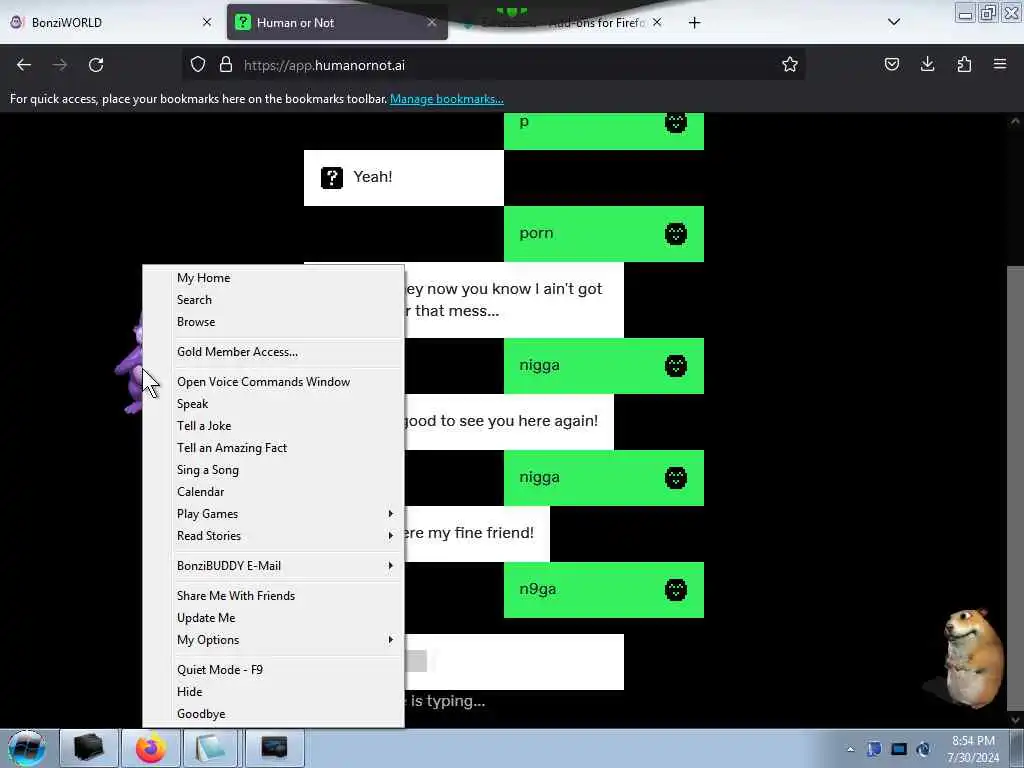Open the black box taskbar application

[x=89, y=748]
